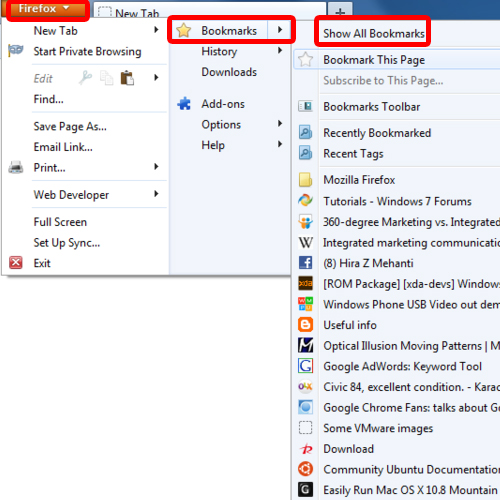Click the xda favicon
The image size is (500, 500).
coord(305,283)
